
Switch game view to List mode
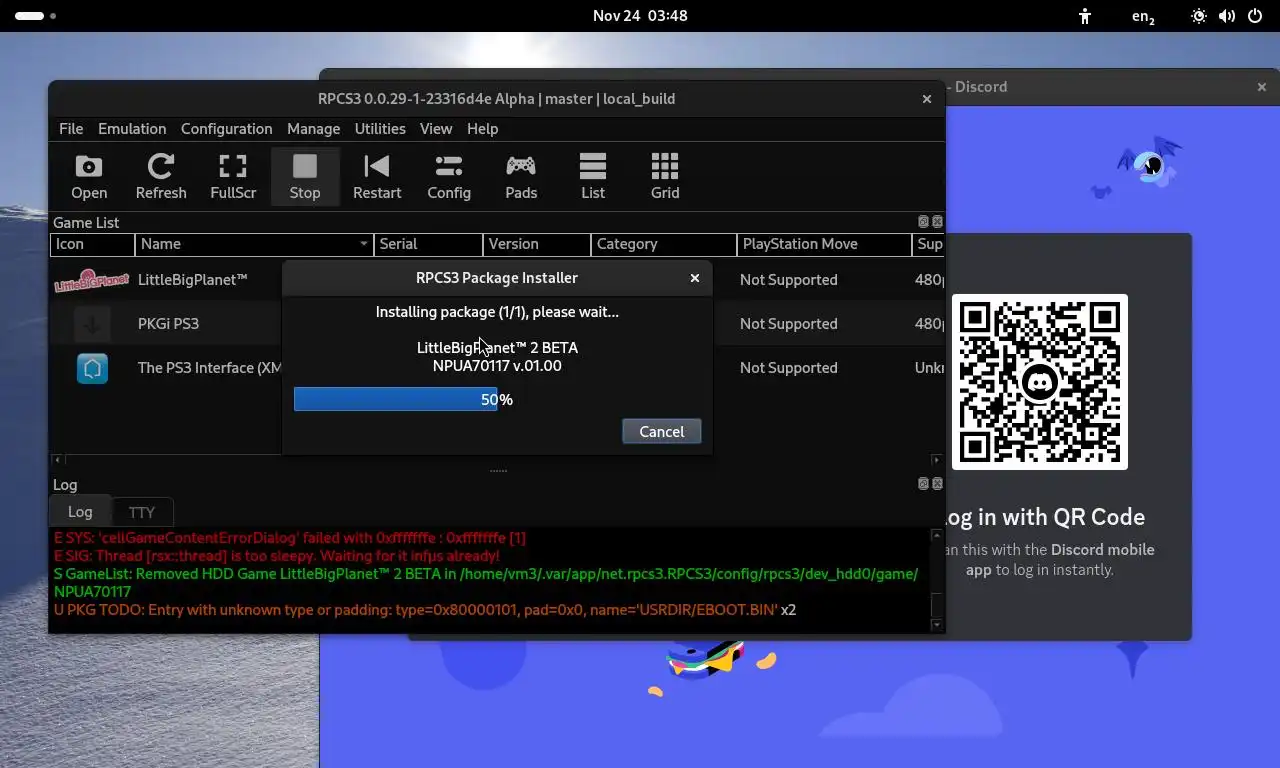click(x=593, y=177)
